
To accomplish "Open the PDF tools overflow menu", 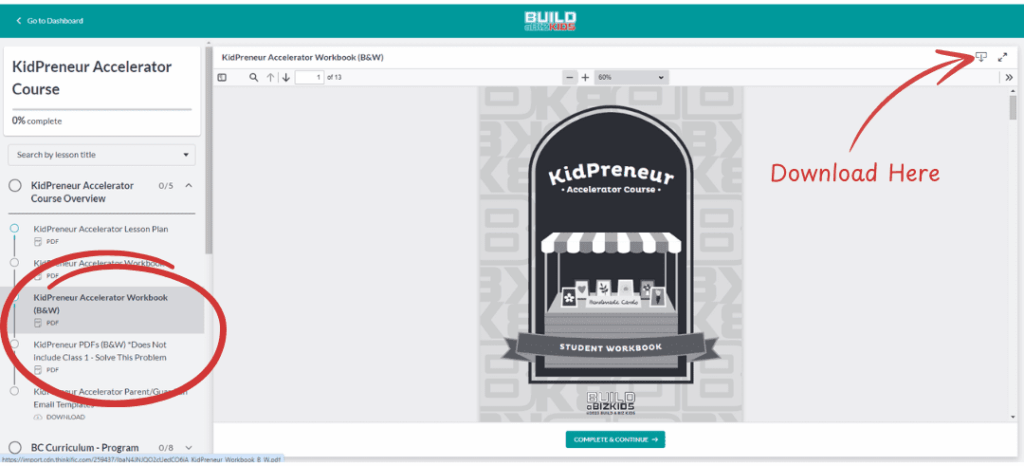I will (1008, 78).
